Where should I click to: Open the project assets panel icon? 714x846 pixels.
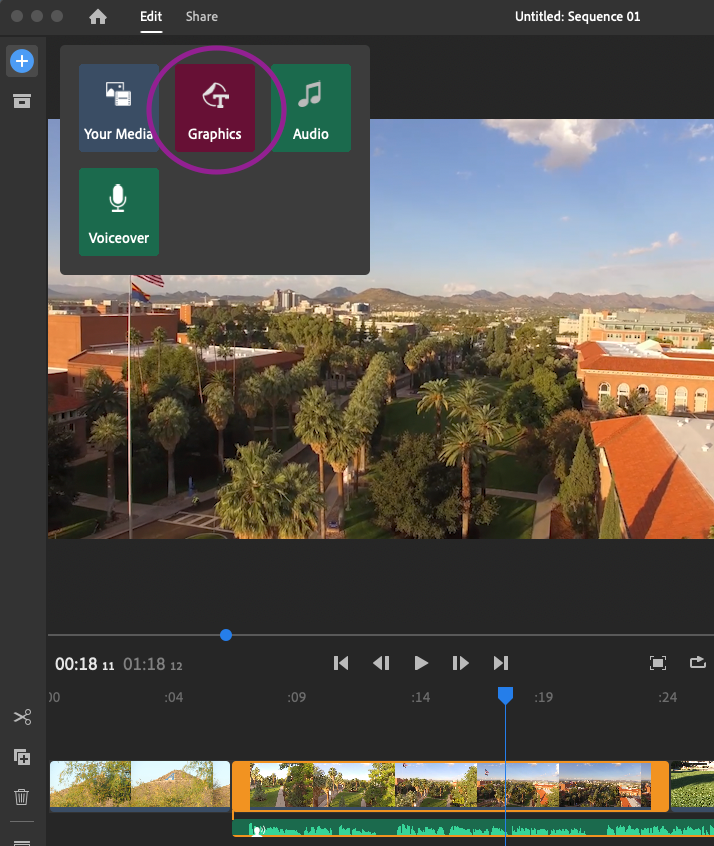pos(21,101)
